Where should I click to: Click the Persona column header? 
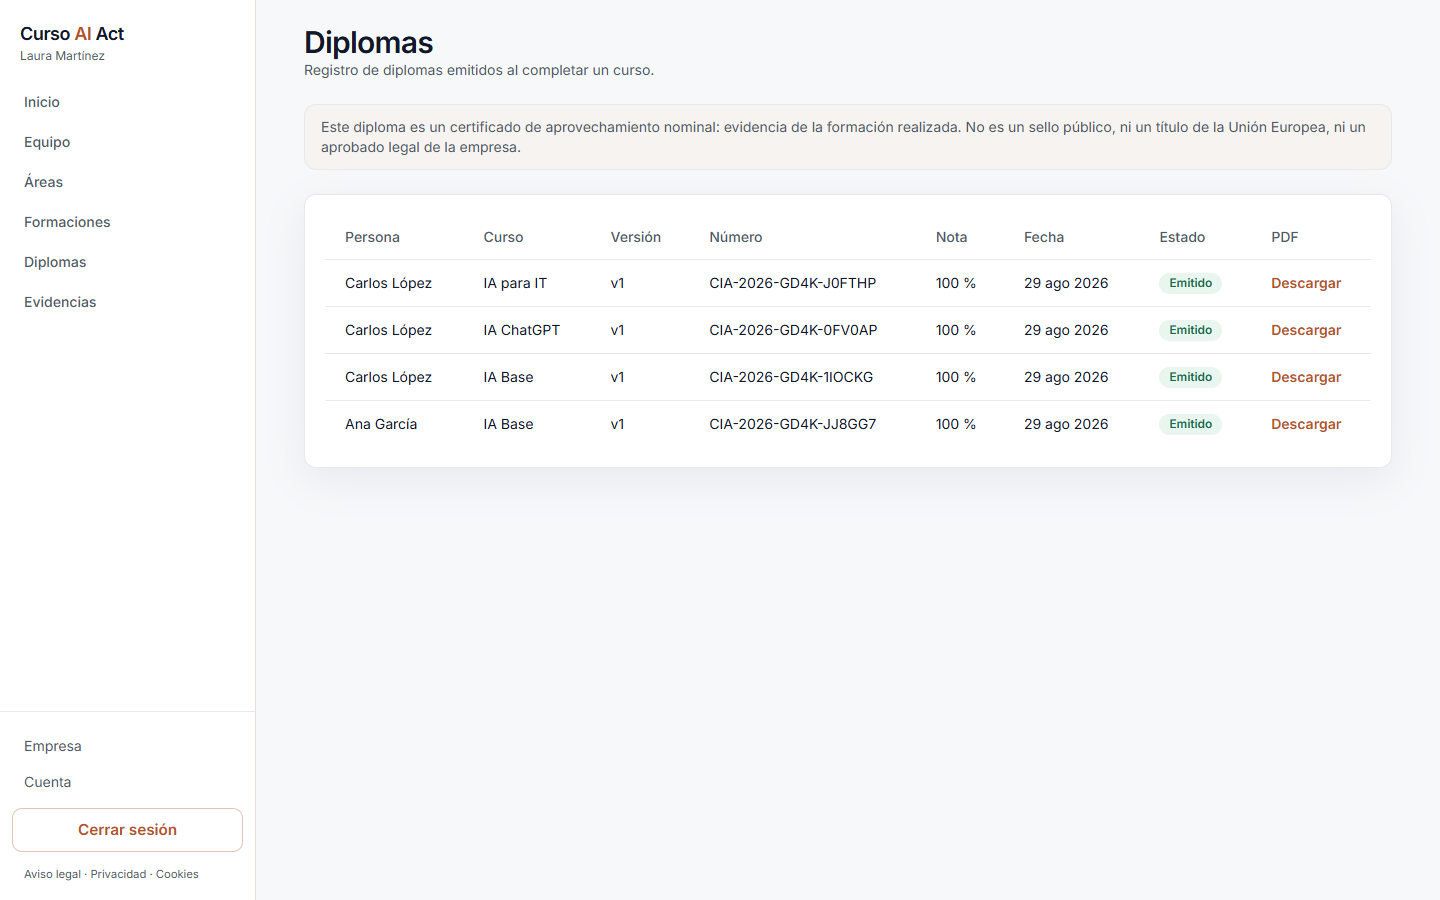pyautogui.click(x=372, y=237)
